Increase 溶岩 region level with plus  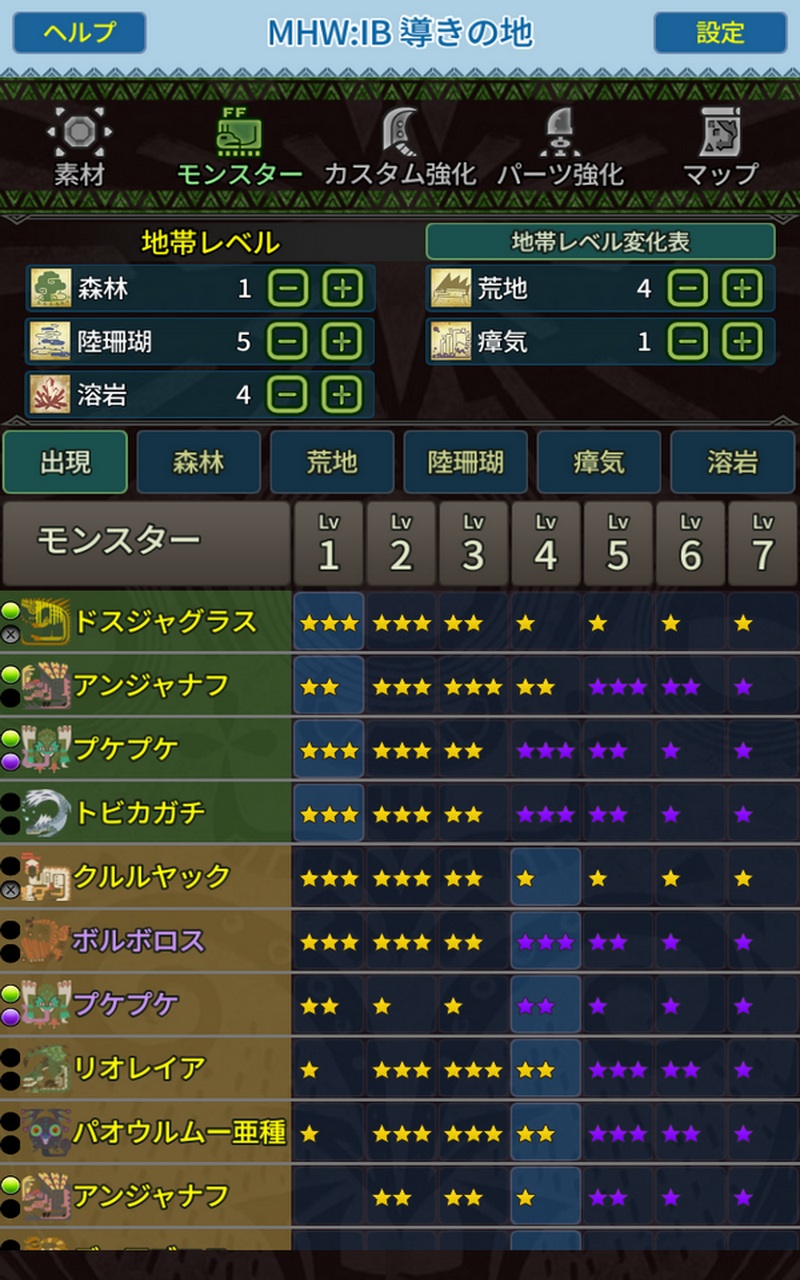[x=342, y=395]
